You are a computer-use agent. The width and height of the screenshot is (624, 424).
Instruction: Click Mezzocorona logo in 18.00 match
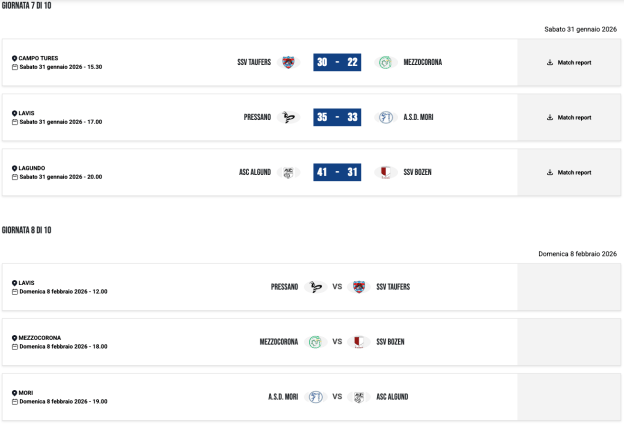tap(316, 342)
